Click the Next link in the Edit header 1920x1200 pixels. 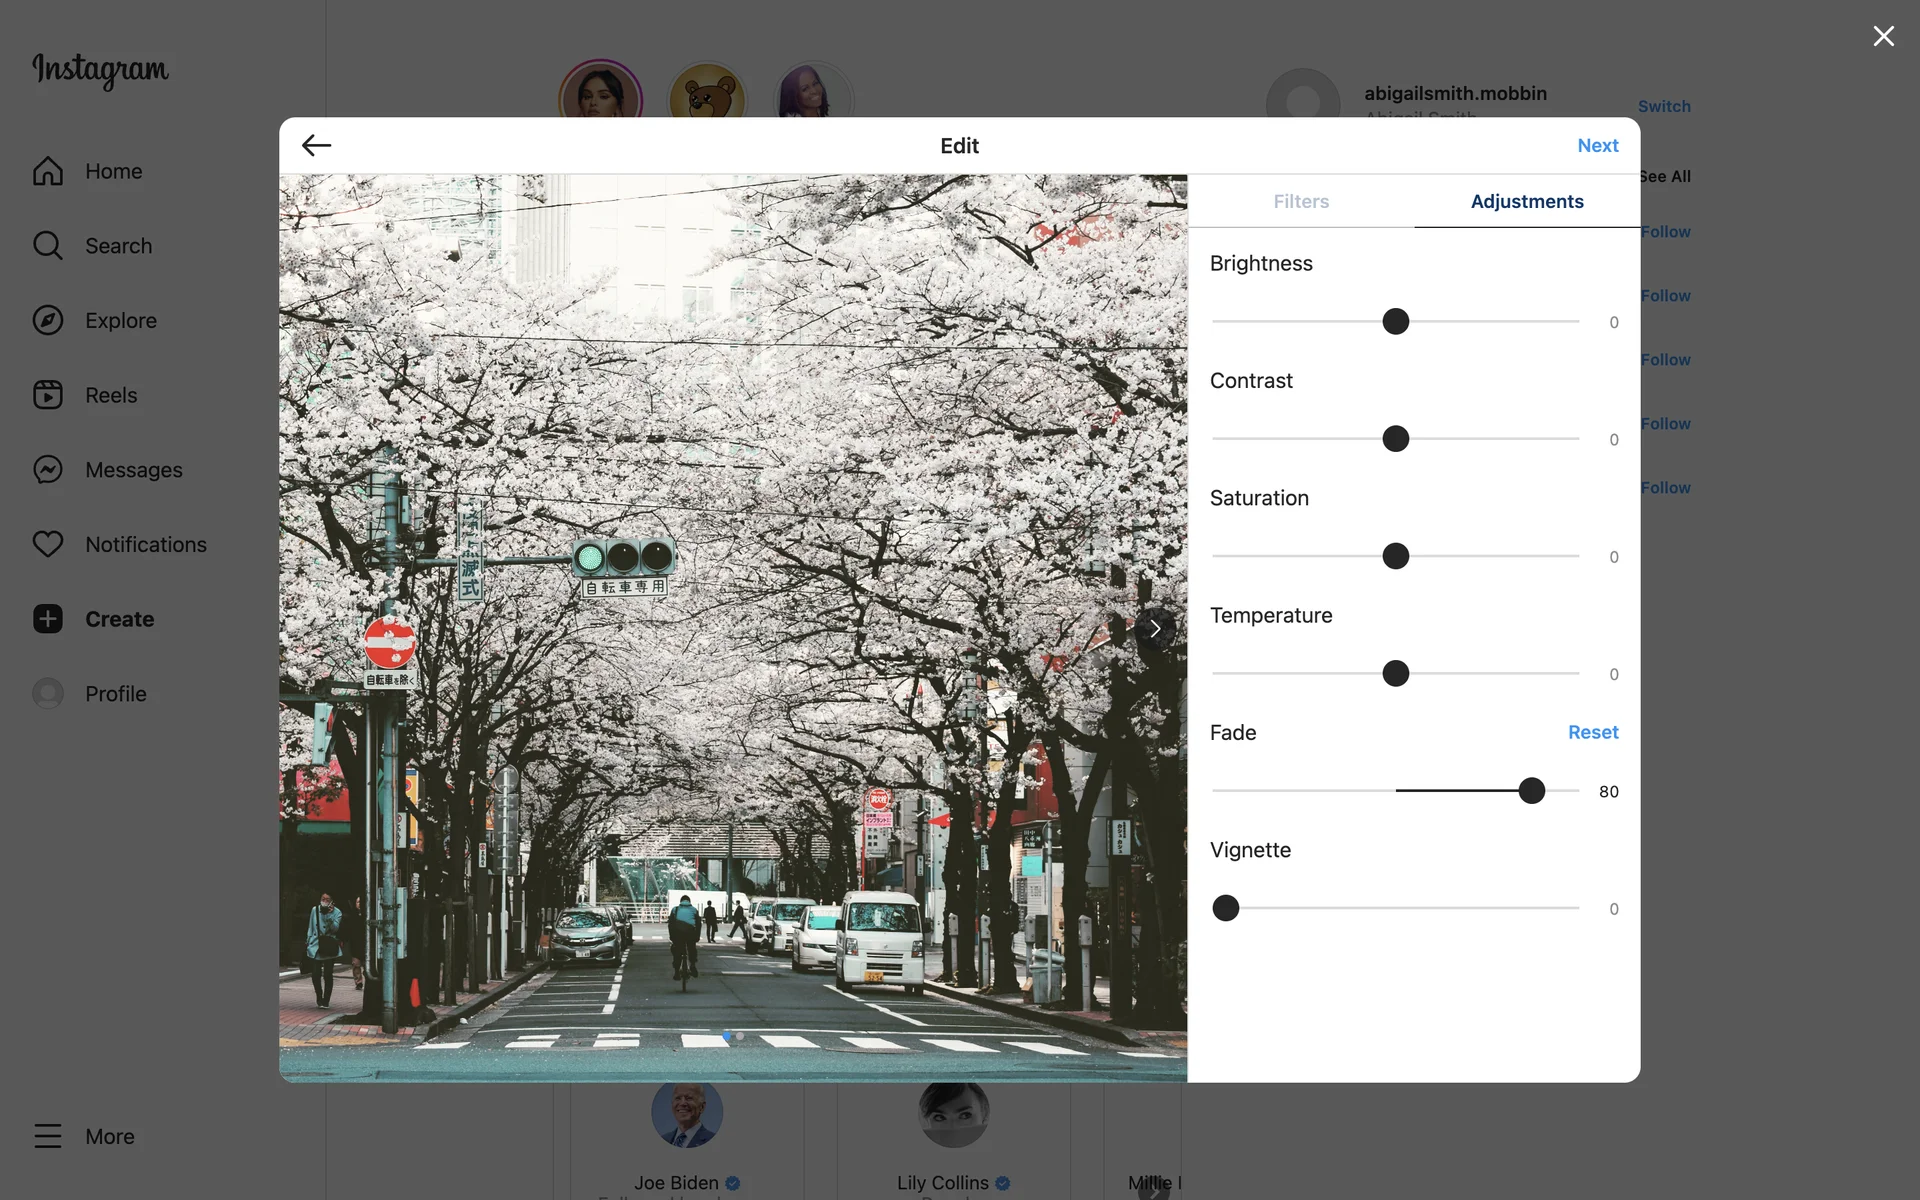point(1597,145)
